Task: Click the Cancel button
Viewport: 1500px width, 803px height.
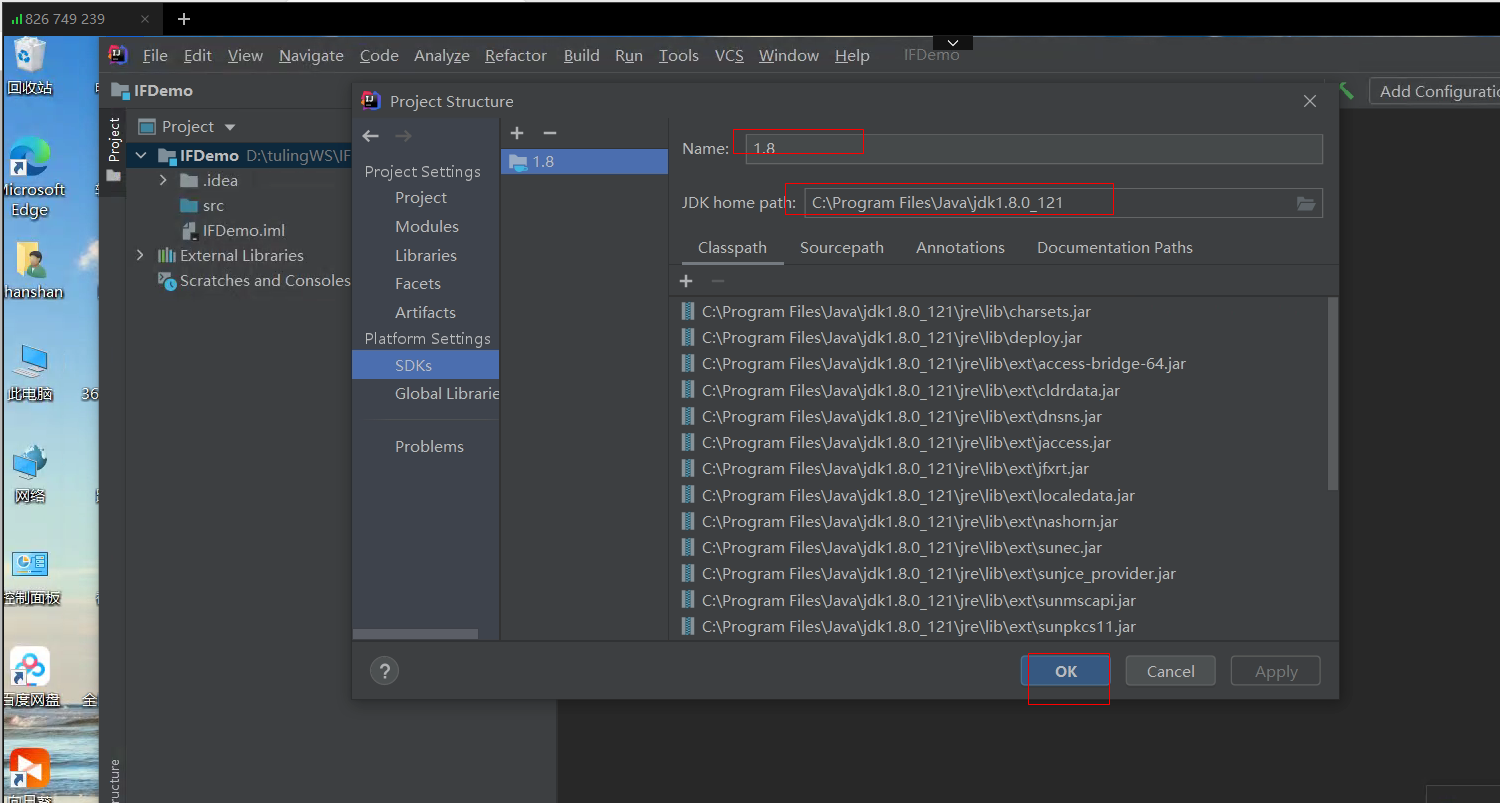Action: point(1171,671)
